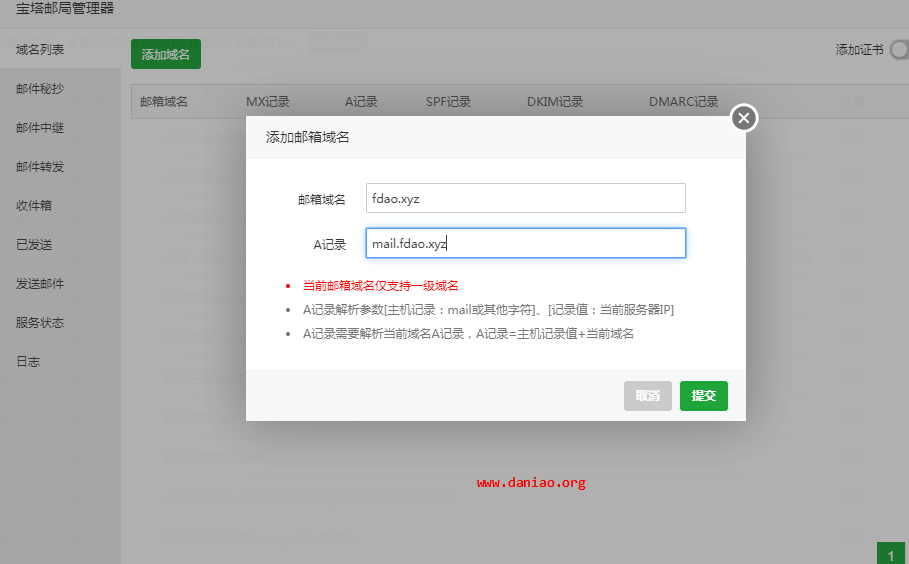Click the 添加邮箱域名 dialog title
This screenshot has height=564, width=909.
pos(307,137)
